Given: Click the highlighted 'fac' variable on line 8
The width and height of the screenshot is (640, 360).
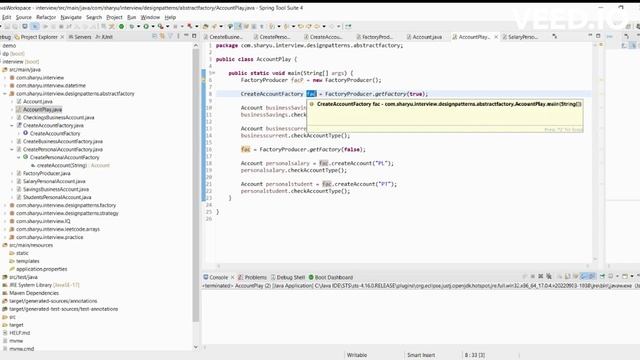Looking at the screenshot, I should (x=311, y=94).
